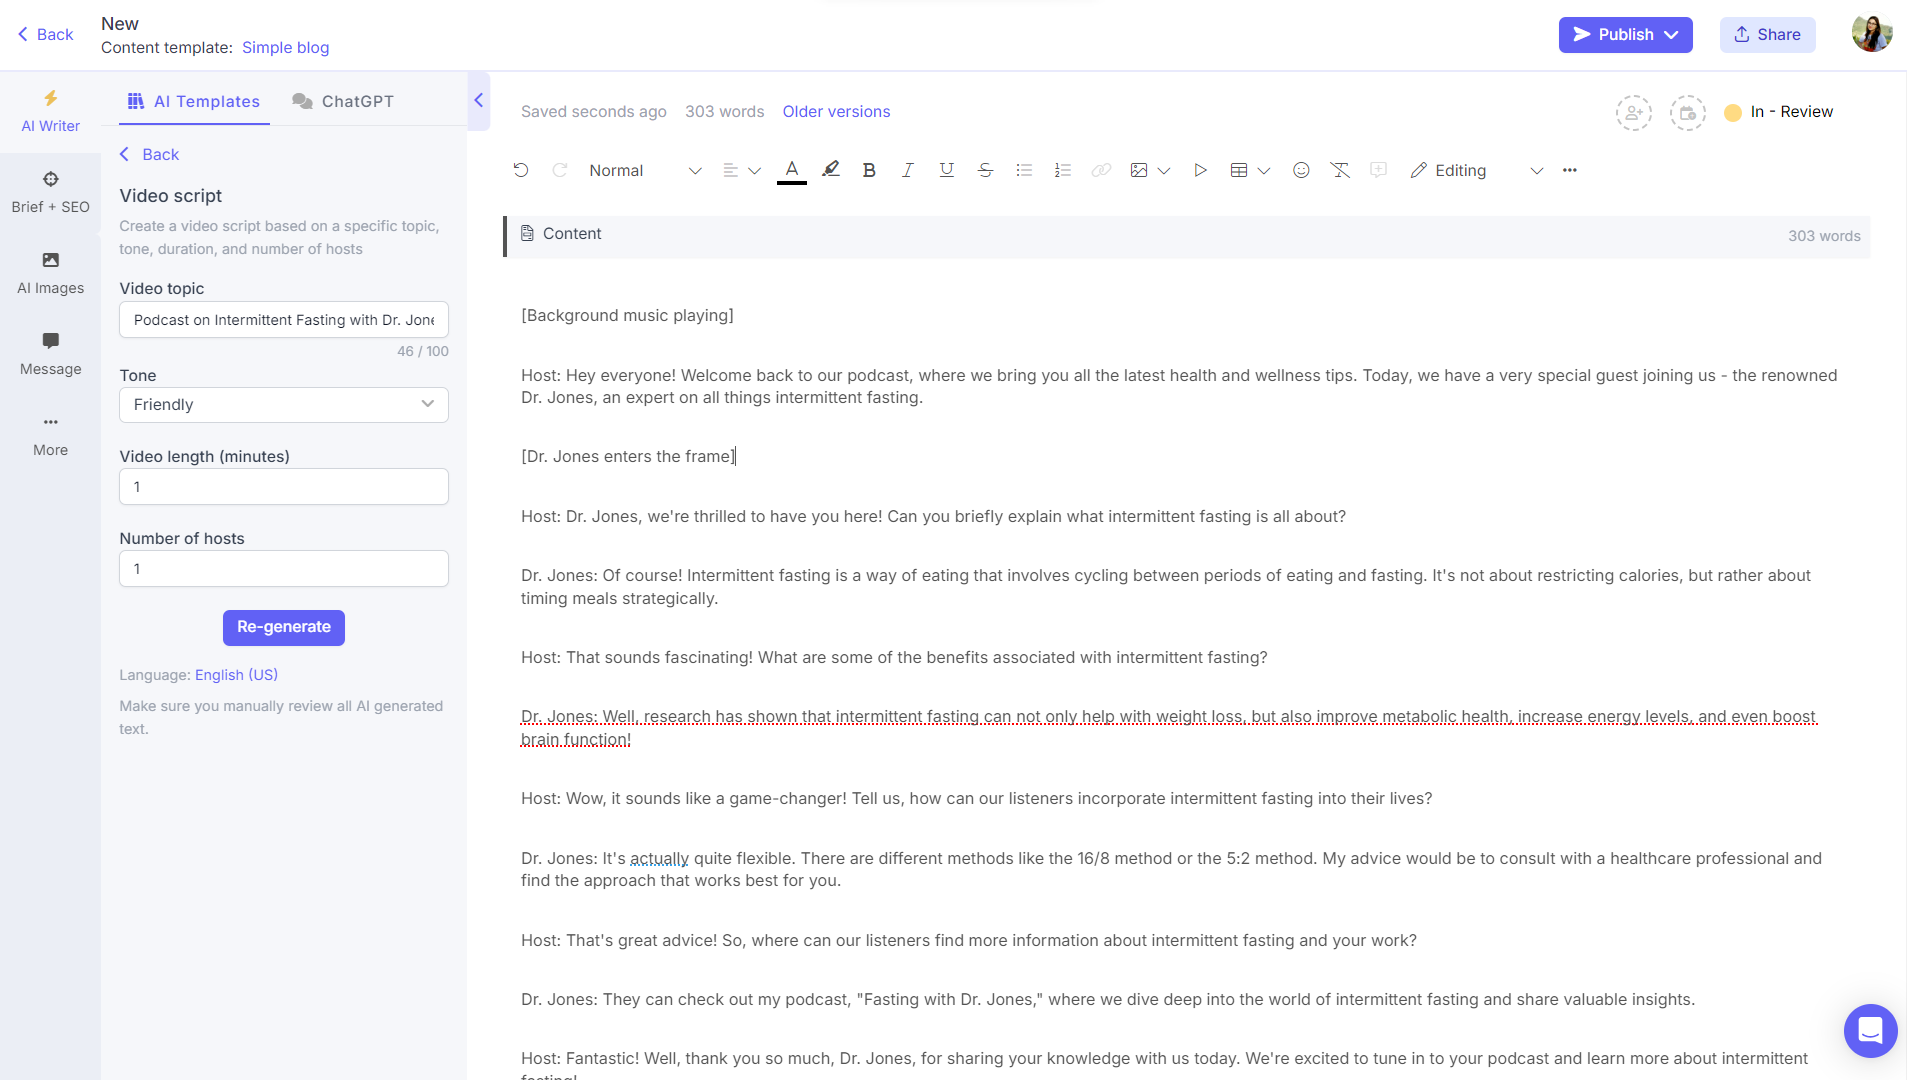Image resolution: width=1907 pixels, height=1080 pixels.
Task: Click the set due date calendar icon
Action: (x=1688, y=113)
